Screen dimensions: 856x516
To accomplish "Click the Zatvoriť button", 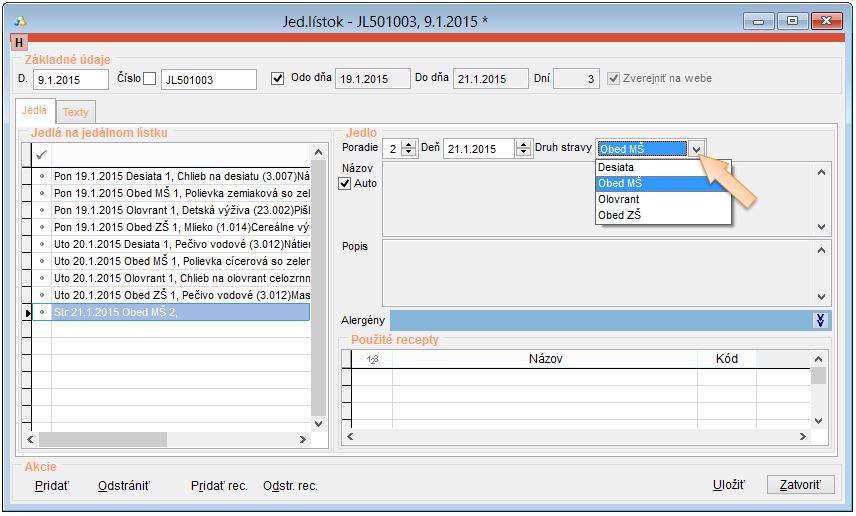I will pyautogui.click(x=800, y=485).
